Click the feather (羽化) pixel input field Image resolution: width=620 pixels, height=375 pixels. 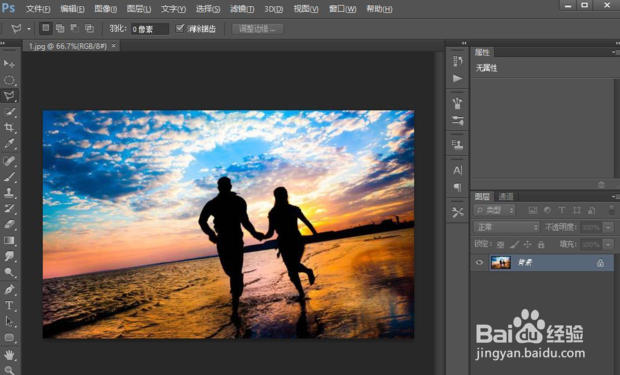[150, 29]
